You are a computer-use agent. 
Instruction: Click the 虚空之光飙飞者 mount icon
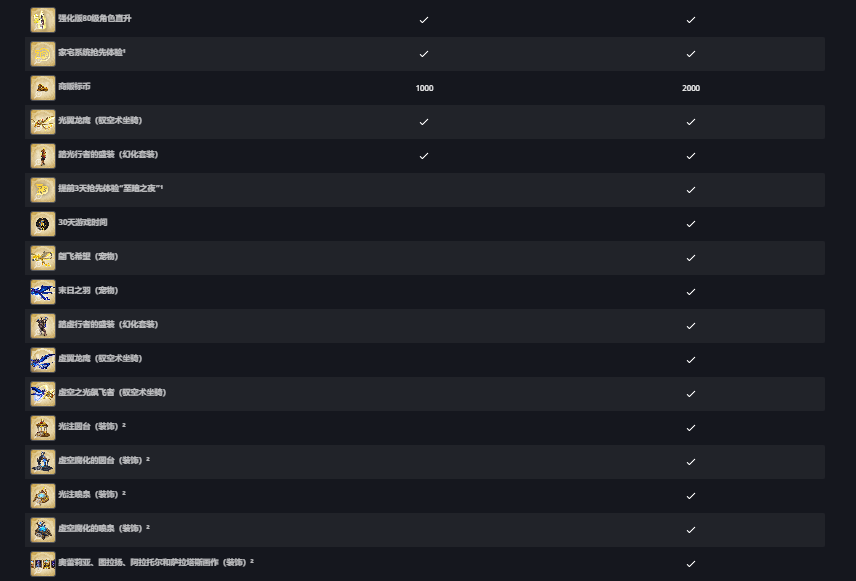(43, 394)
